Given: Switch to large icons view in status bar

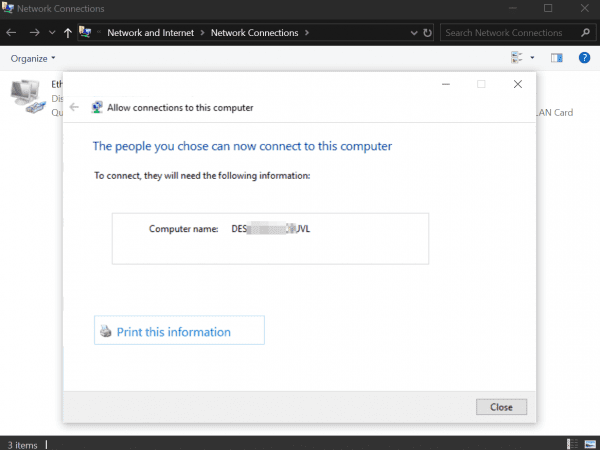Looking at the screenshot, I should (x=590, y=443).
